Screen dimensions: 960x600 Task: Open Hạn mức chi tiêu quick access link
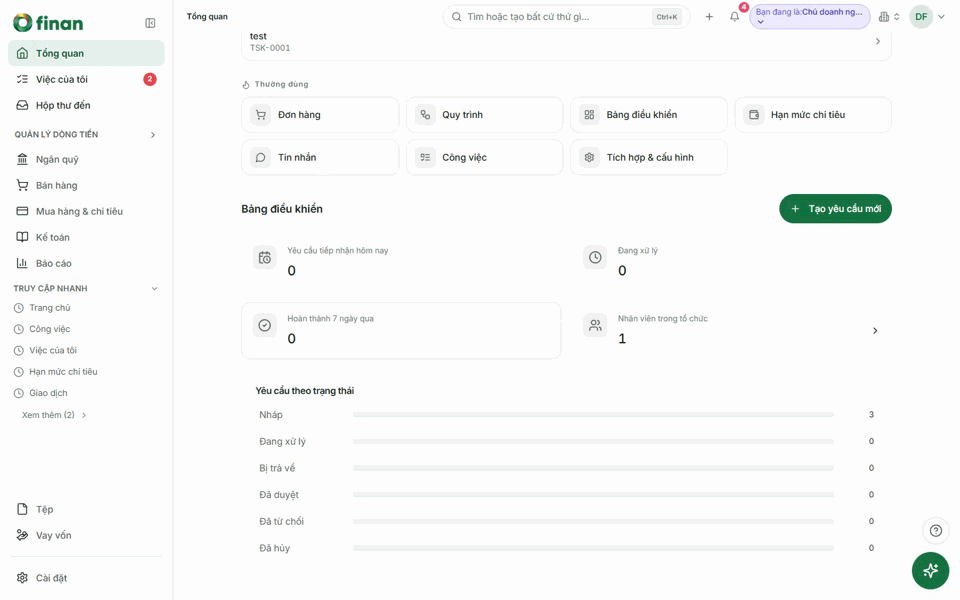coord(63,372)
